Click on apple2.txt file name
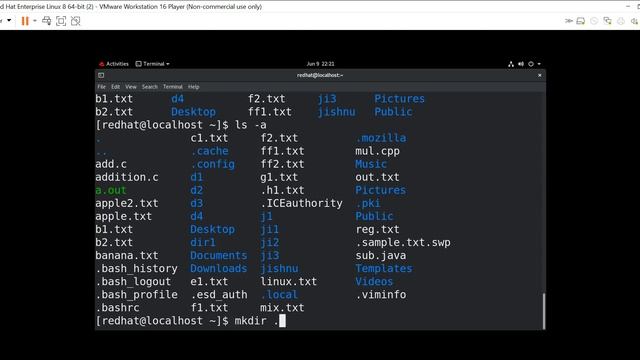The image size is (640, 360). pos(127,203)
